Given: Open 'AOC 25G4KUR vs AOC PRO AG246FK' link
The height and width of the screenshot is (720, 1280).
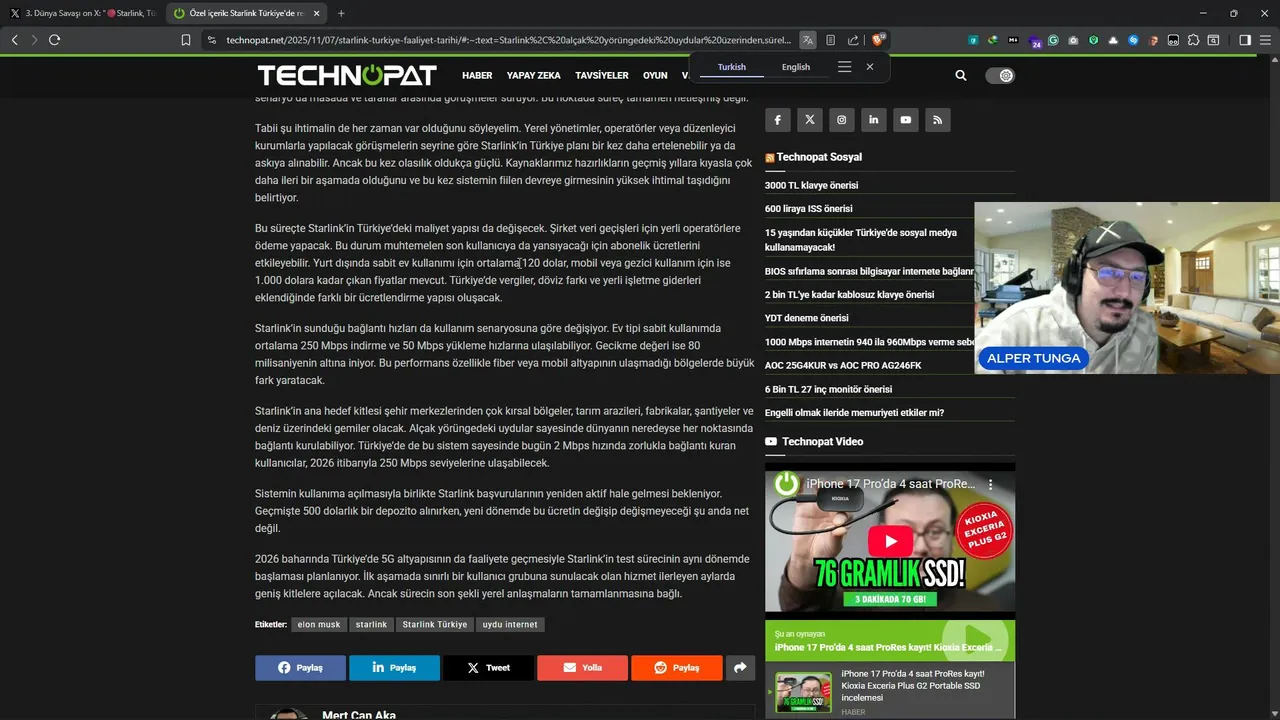Looking at the screenshot, I should click(843, 365).
